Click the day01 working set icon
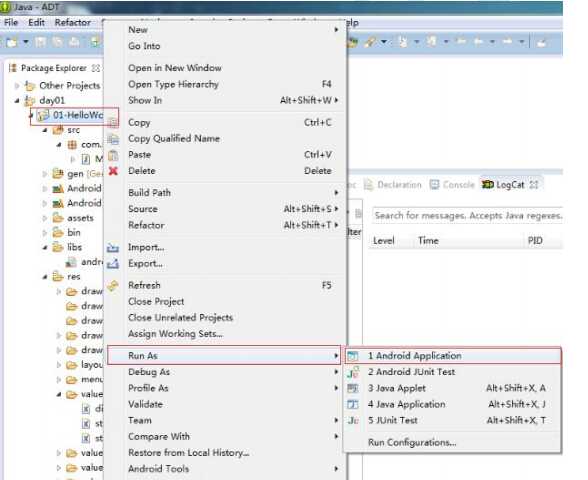Screen dimensions: 588x480 (30, 100)
